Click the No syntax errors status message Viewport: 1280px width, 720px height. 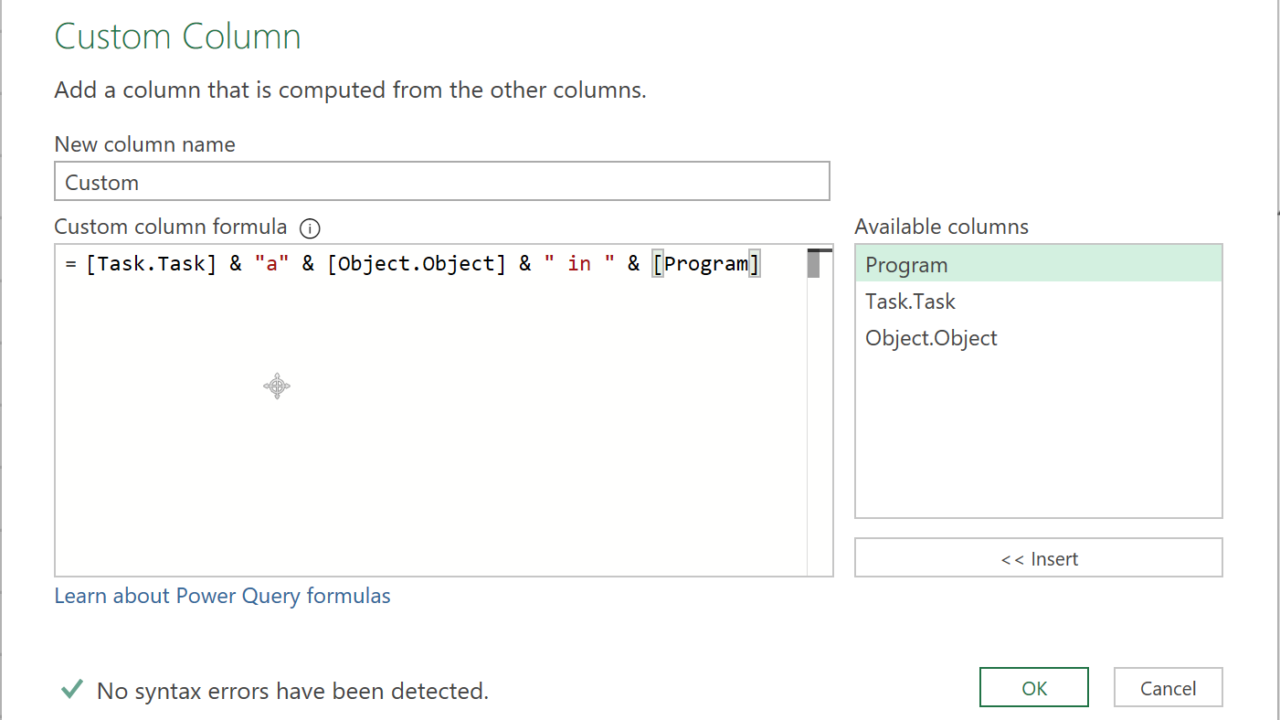pyautogui.click(x=292, y=691)
